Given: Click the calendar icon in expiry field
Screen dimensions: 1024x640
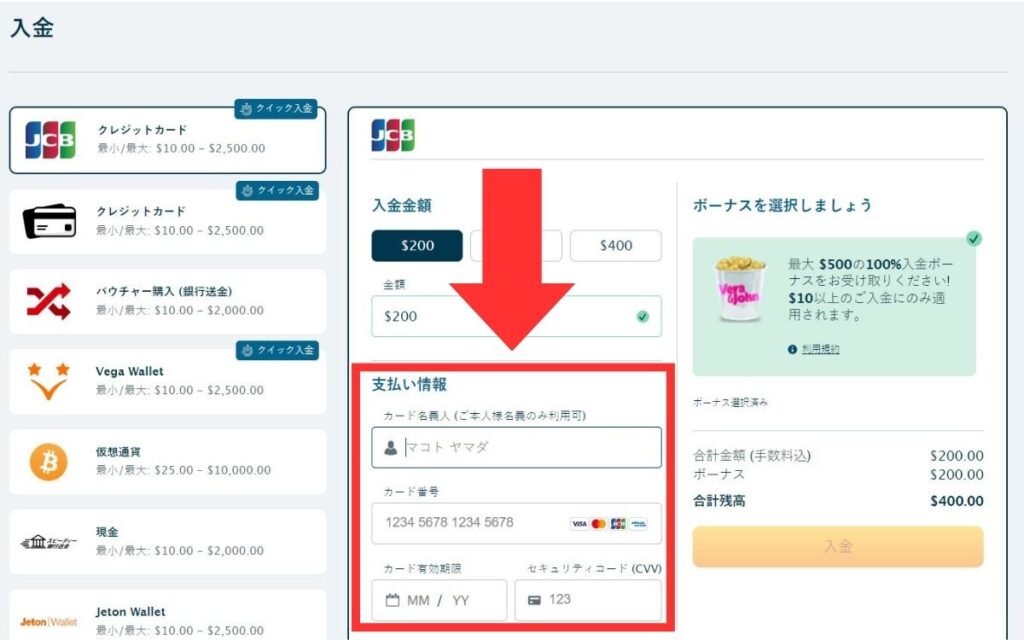Looking at the screenshot, I should (392, 600).
